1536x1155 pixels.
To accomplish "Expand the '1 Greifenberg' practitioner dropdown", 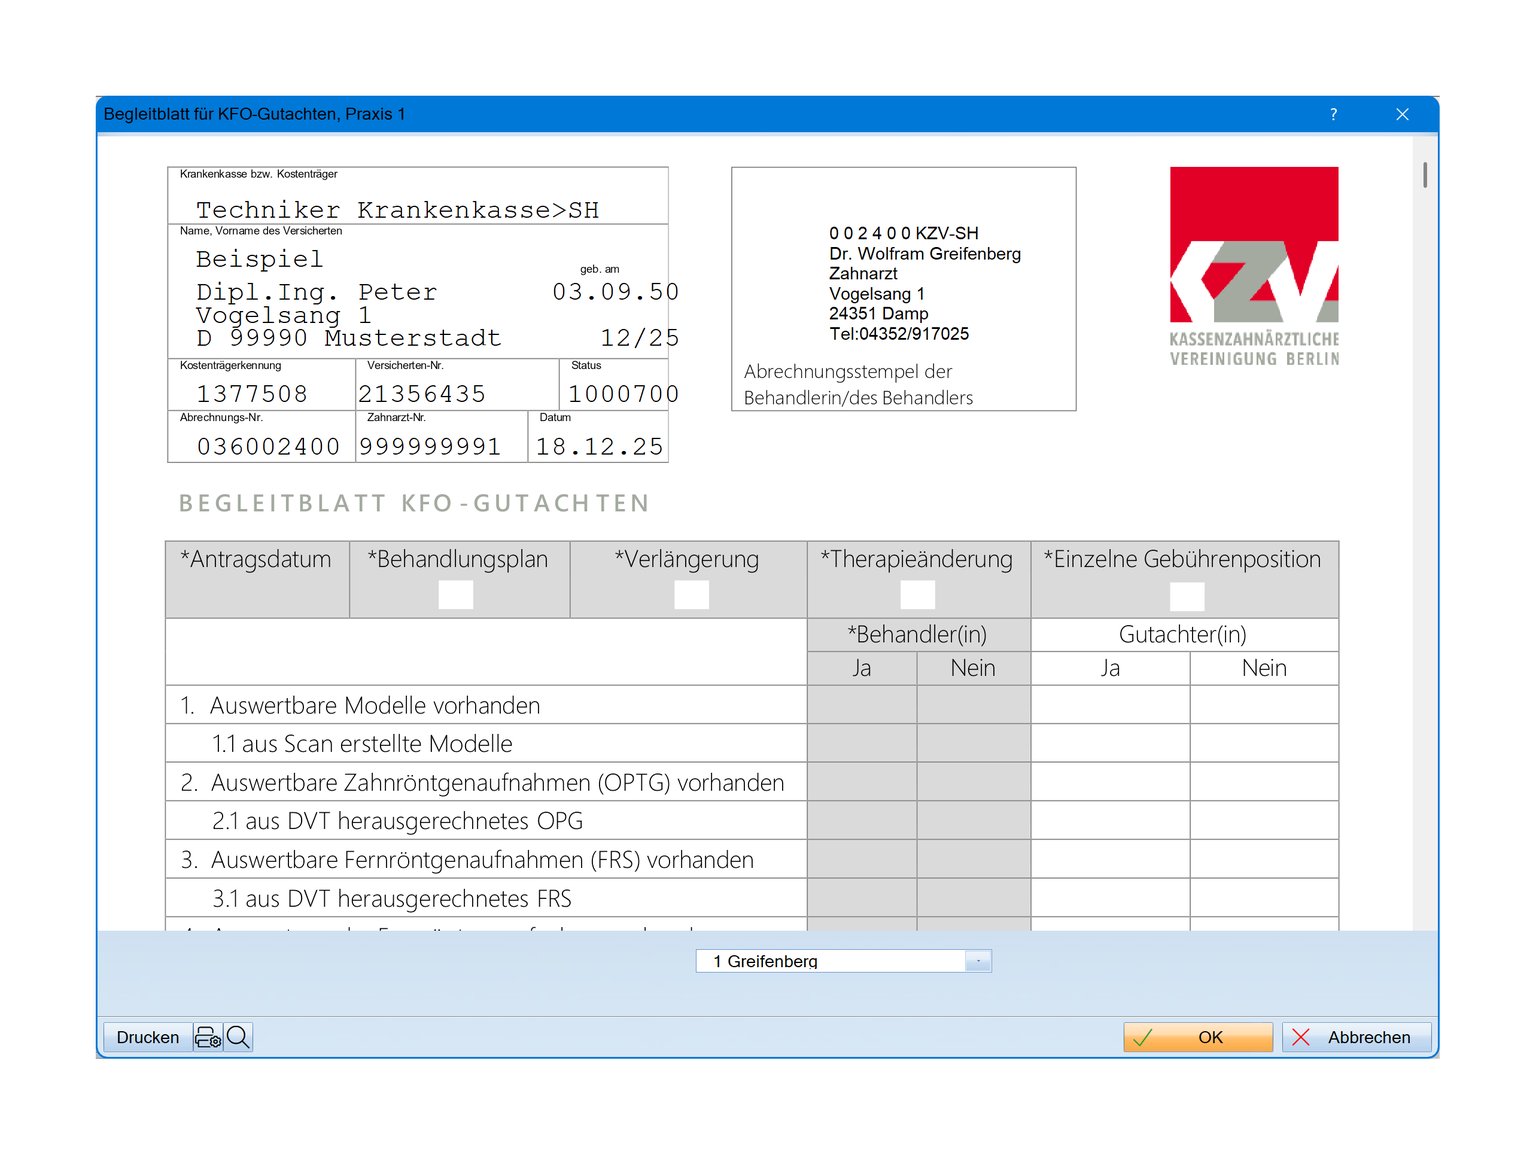I will [978, 961].
